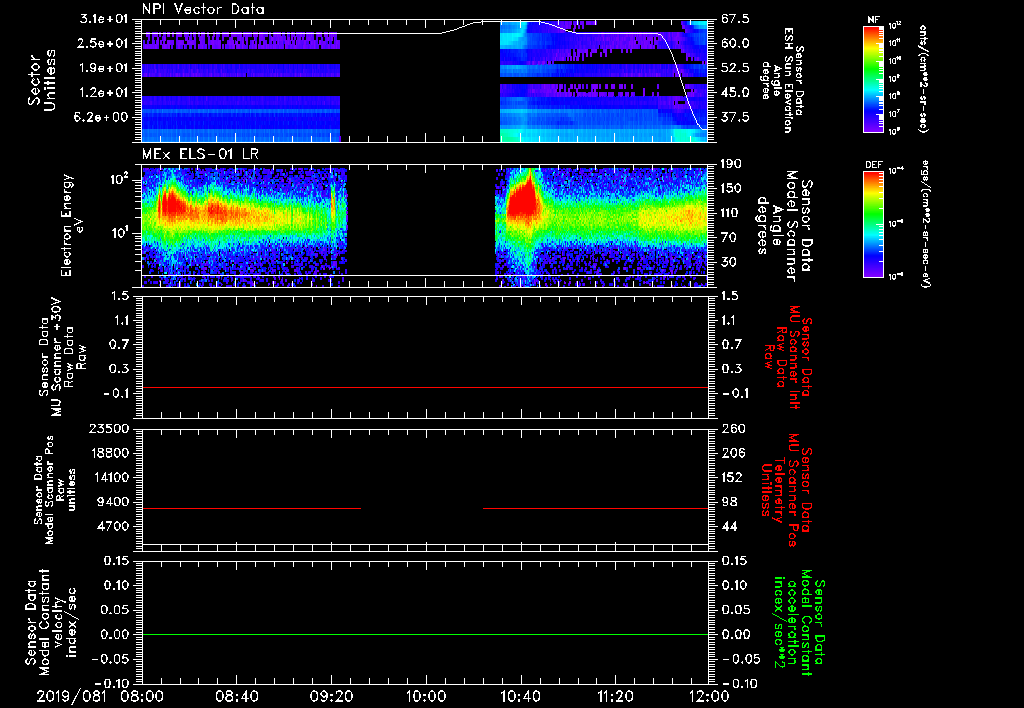Click the 260 telemetry tick label
Image resolution: width=1024 pixels, height=708 pixels.
point(732,428)
